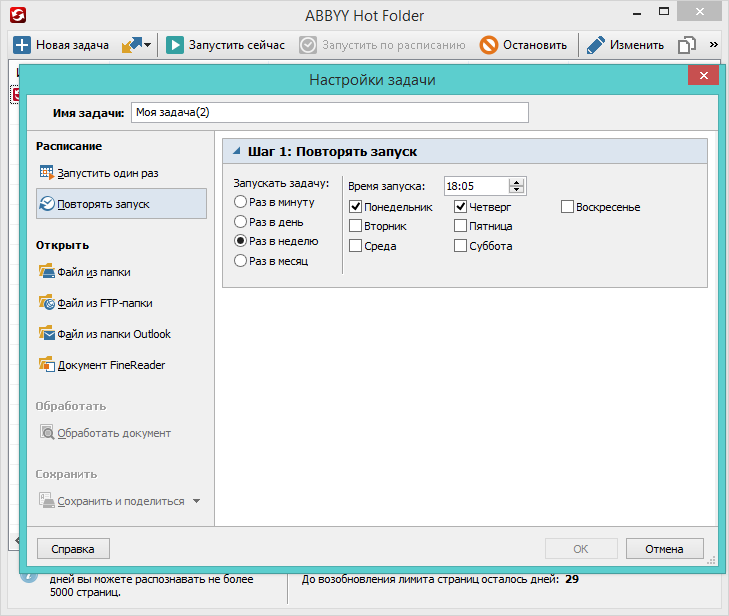This screenshot has height=616, width=729.
Task: Click the OK button
Action: click(x=581, y=549)
